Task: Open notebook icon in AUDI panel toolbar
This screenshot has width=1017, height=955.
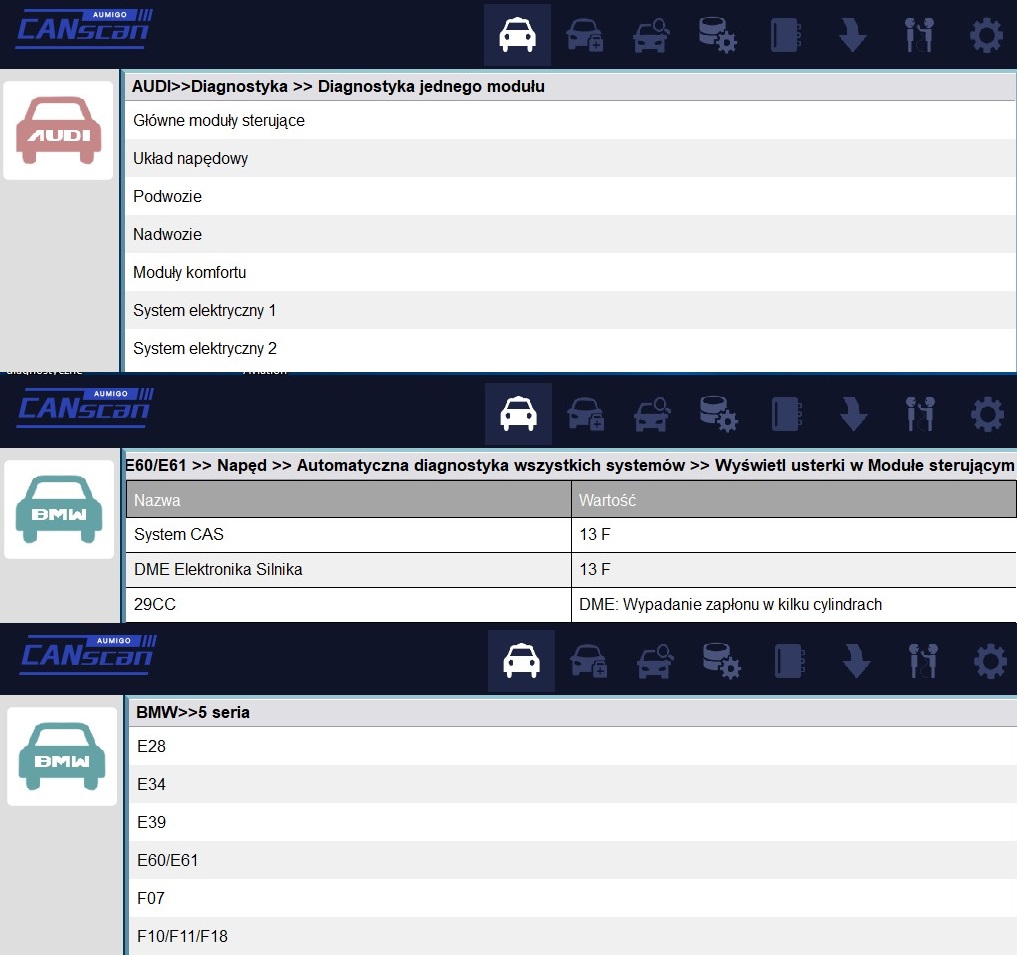Action: [785, 35]
